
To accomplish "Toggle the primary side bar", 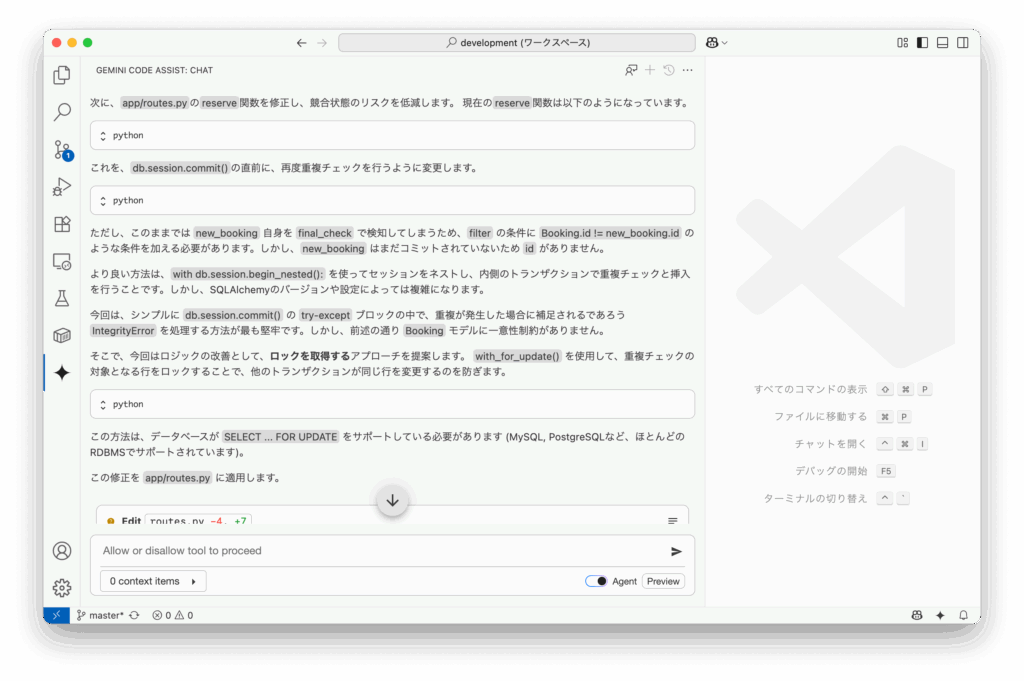I will pos(922,42).
